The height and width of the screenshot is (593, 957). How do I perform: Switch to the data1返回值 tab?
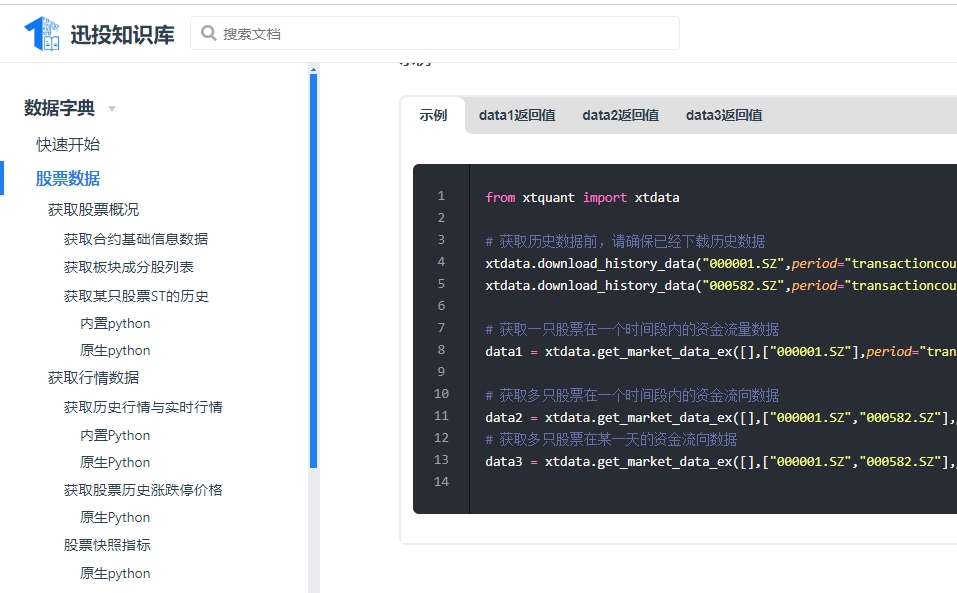[517, 115]
